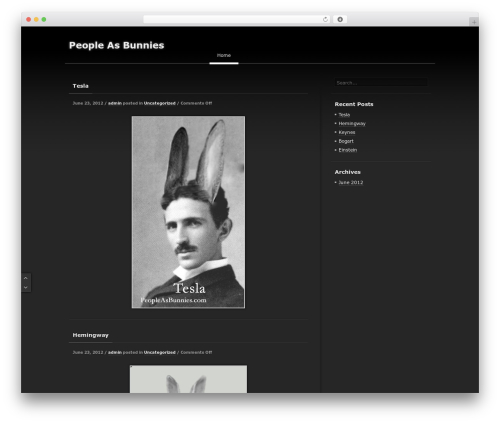Open a new tab with plus button
The height and width of the screenshot is (423, 500).
474,22
